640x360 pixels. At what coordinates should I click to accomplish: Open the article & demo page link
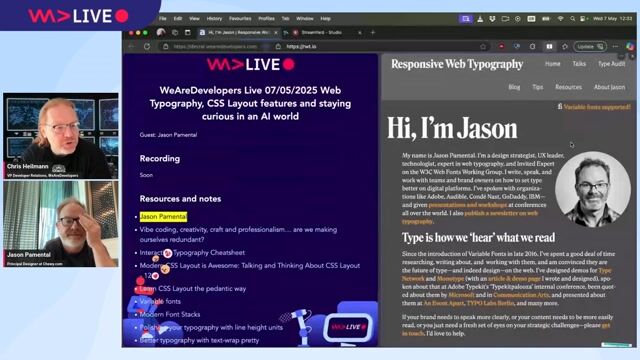(x=514, y=279)
